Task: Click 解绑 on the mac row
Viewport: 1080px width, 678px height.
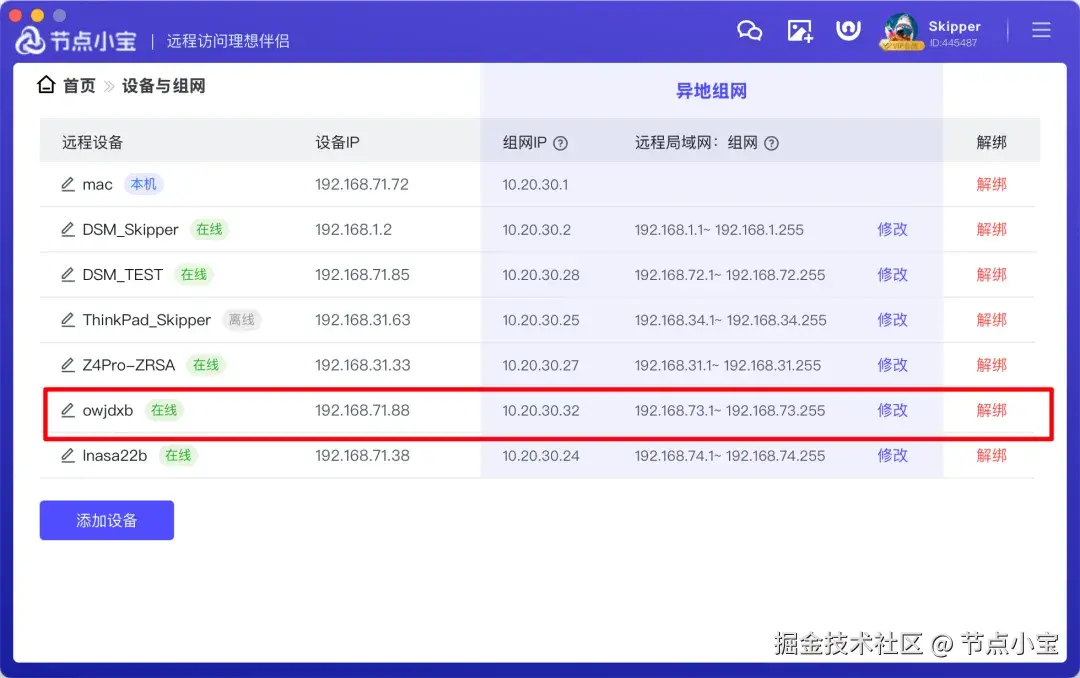Action: [991, 184]
